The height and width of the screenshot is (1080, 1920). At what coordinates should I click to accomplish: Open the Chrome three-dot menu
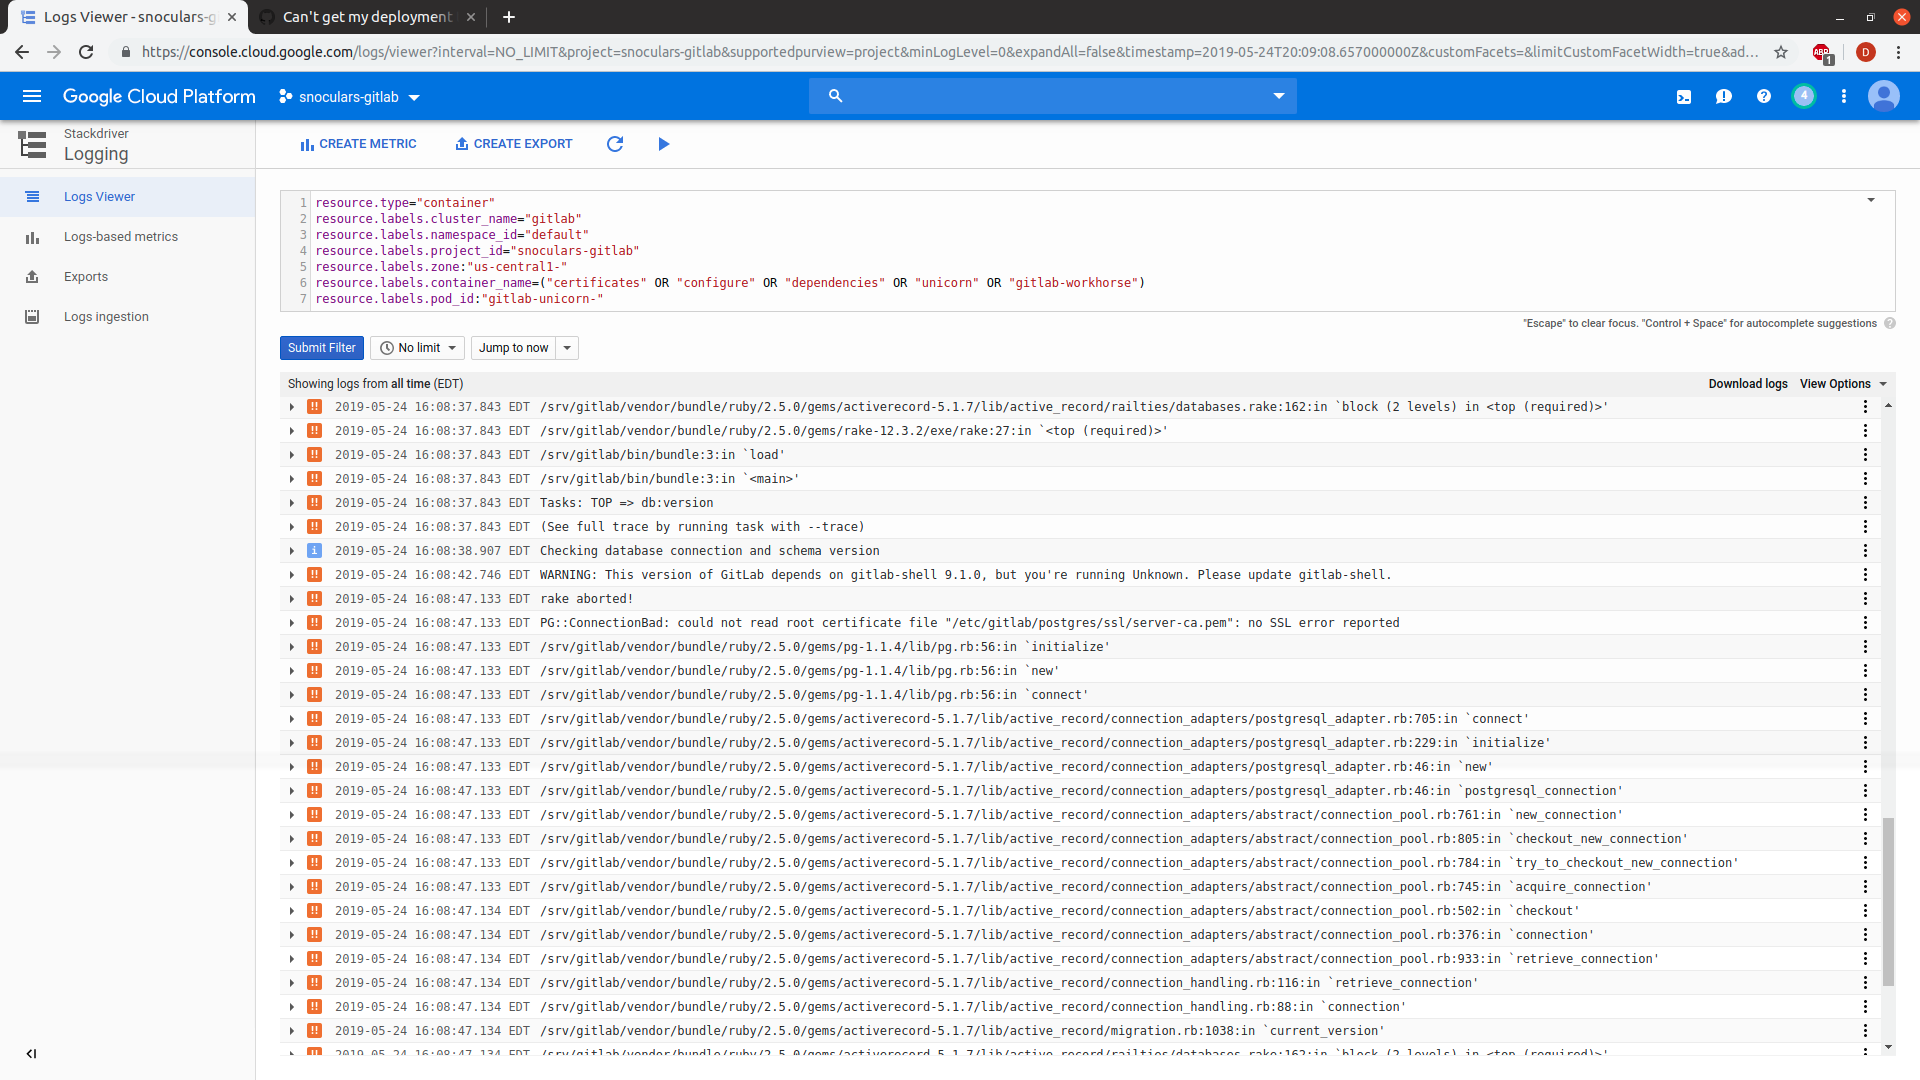[1899, 52]
